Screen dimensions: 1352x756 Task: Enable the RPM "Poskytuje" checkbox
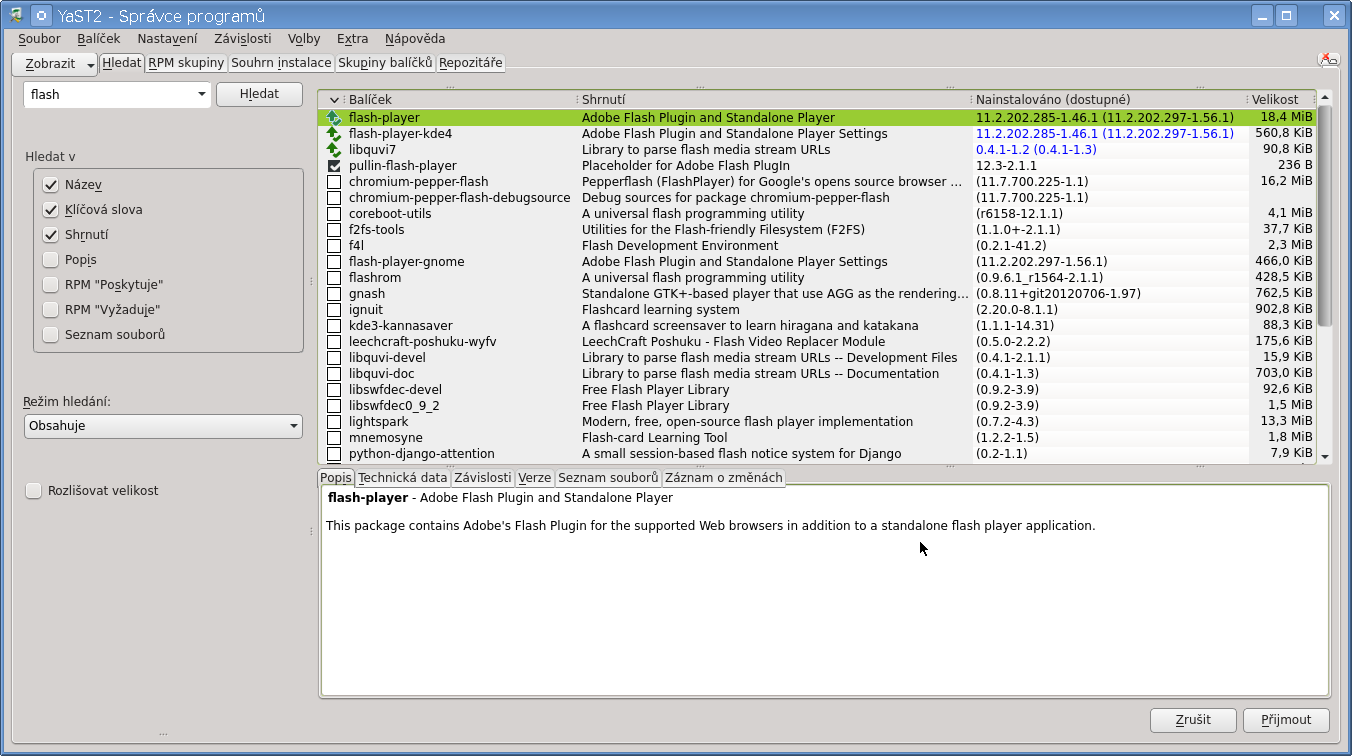coord(51,285)
